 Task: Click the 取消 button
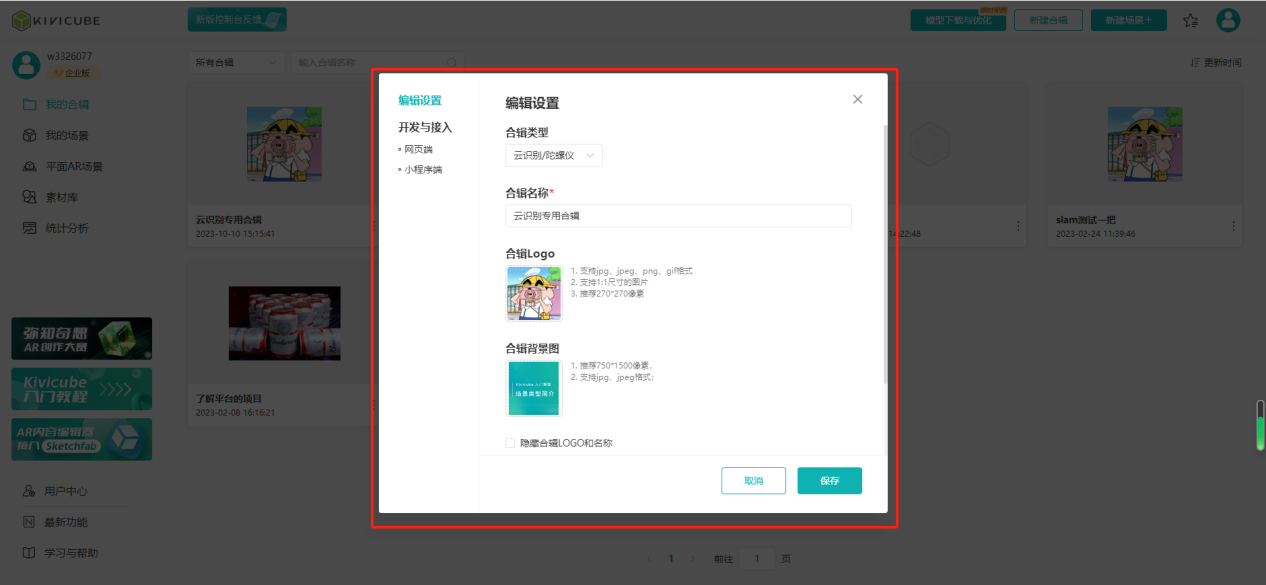point(753,481)
